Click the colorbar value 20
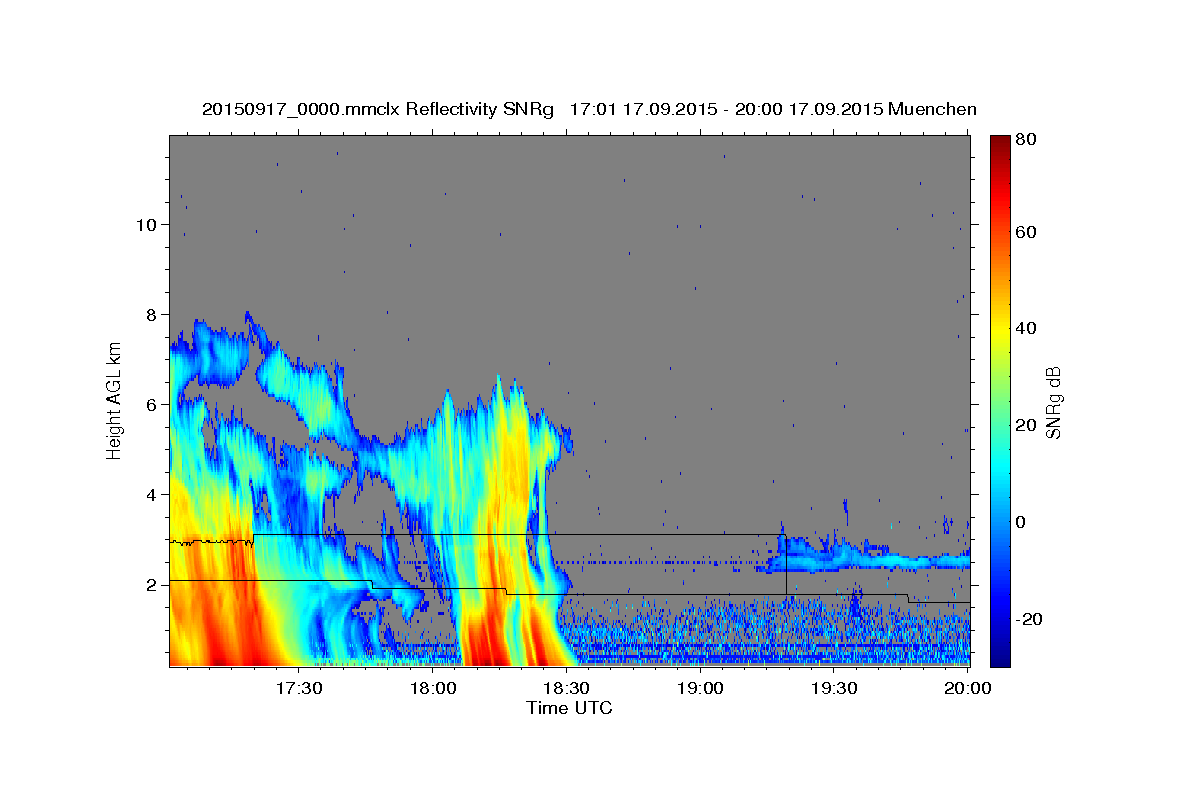Screen dimensions: 1200x800 click(x=1027, y=425)
